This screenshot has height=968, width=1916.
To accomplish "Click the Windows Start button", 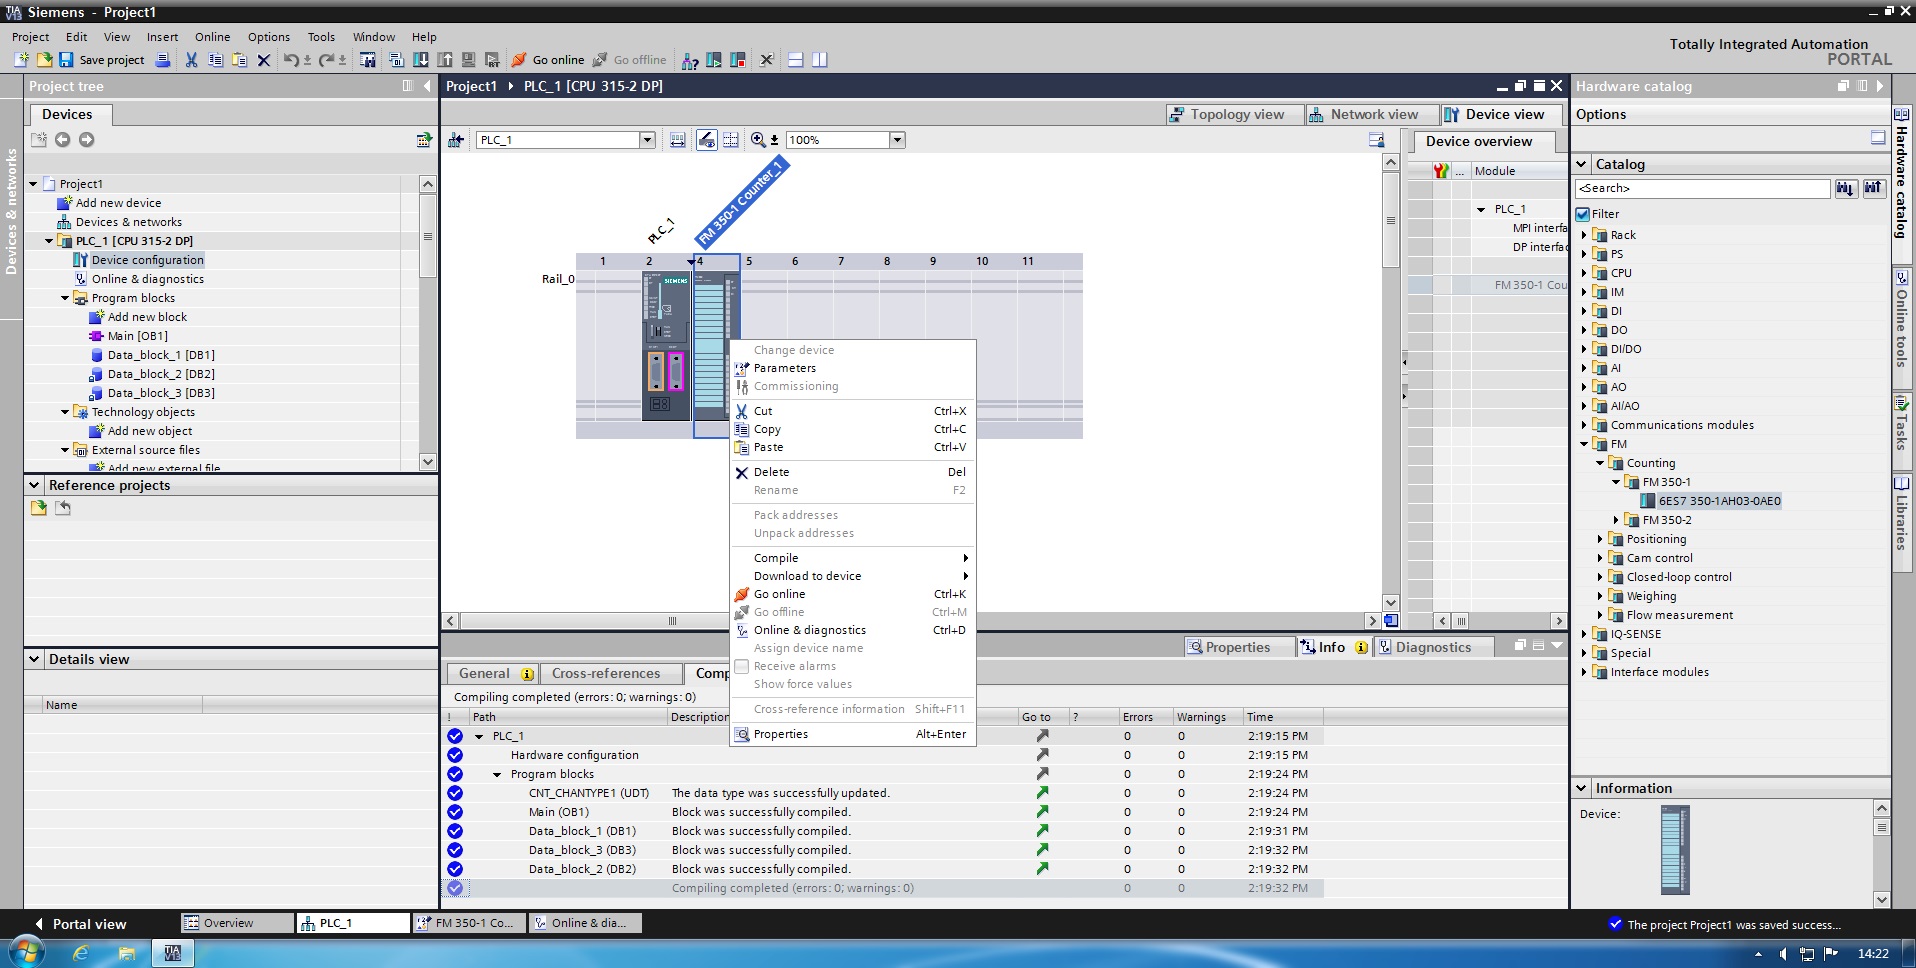I will [x=27, y=952].
